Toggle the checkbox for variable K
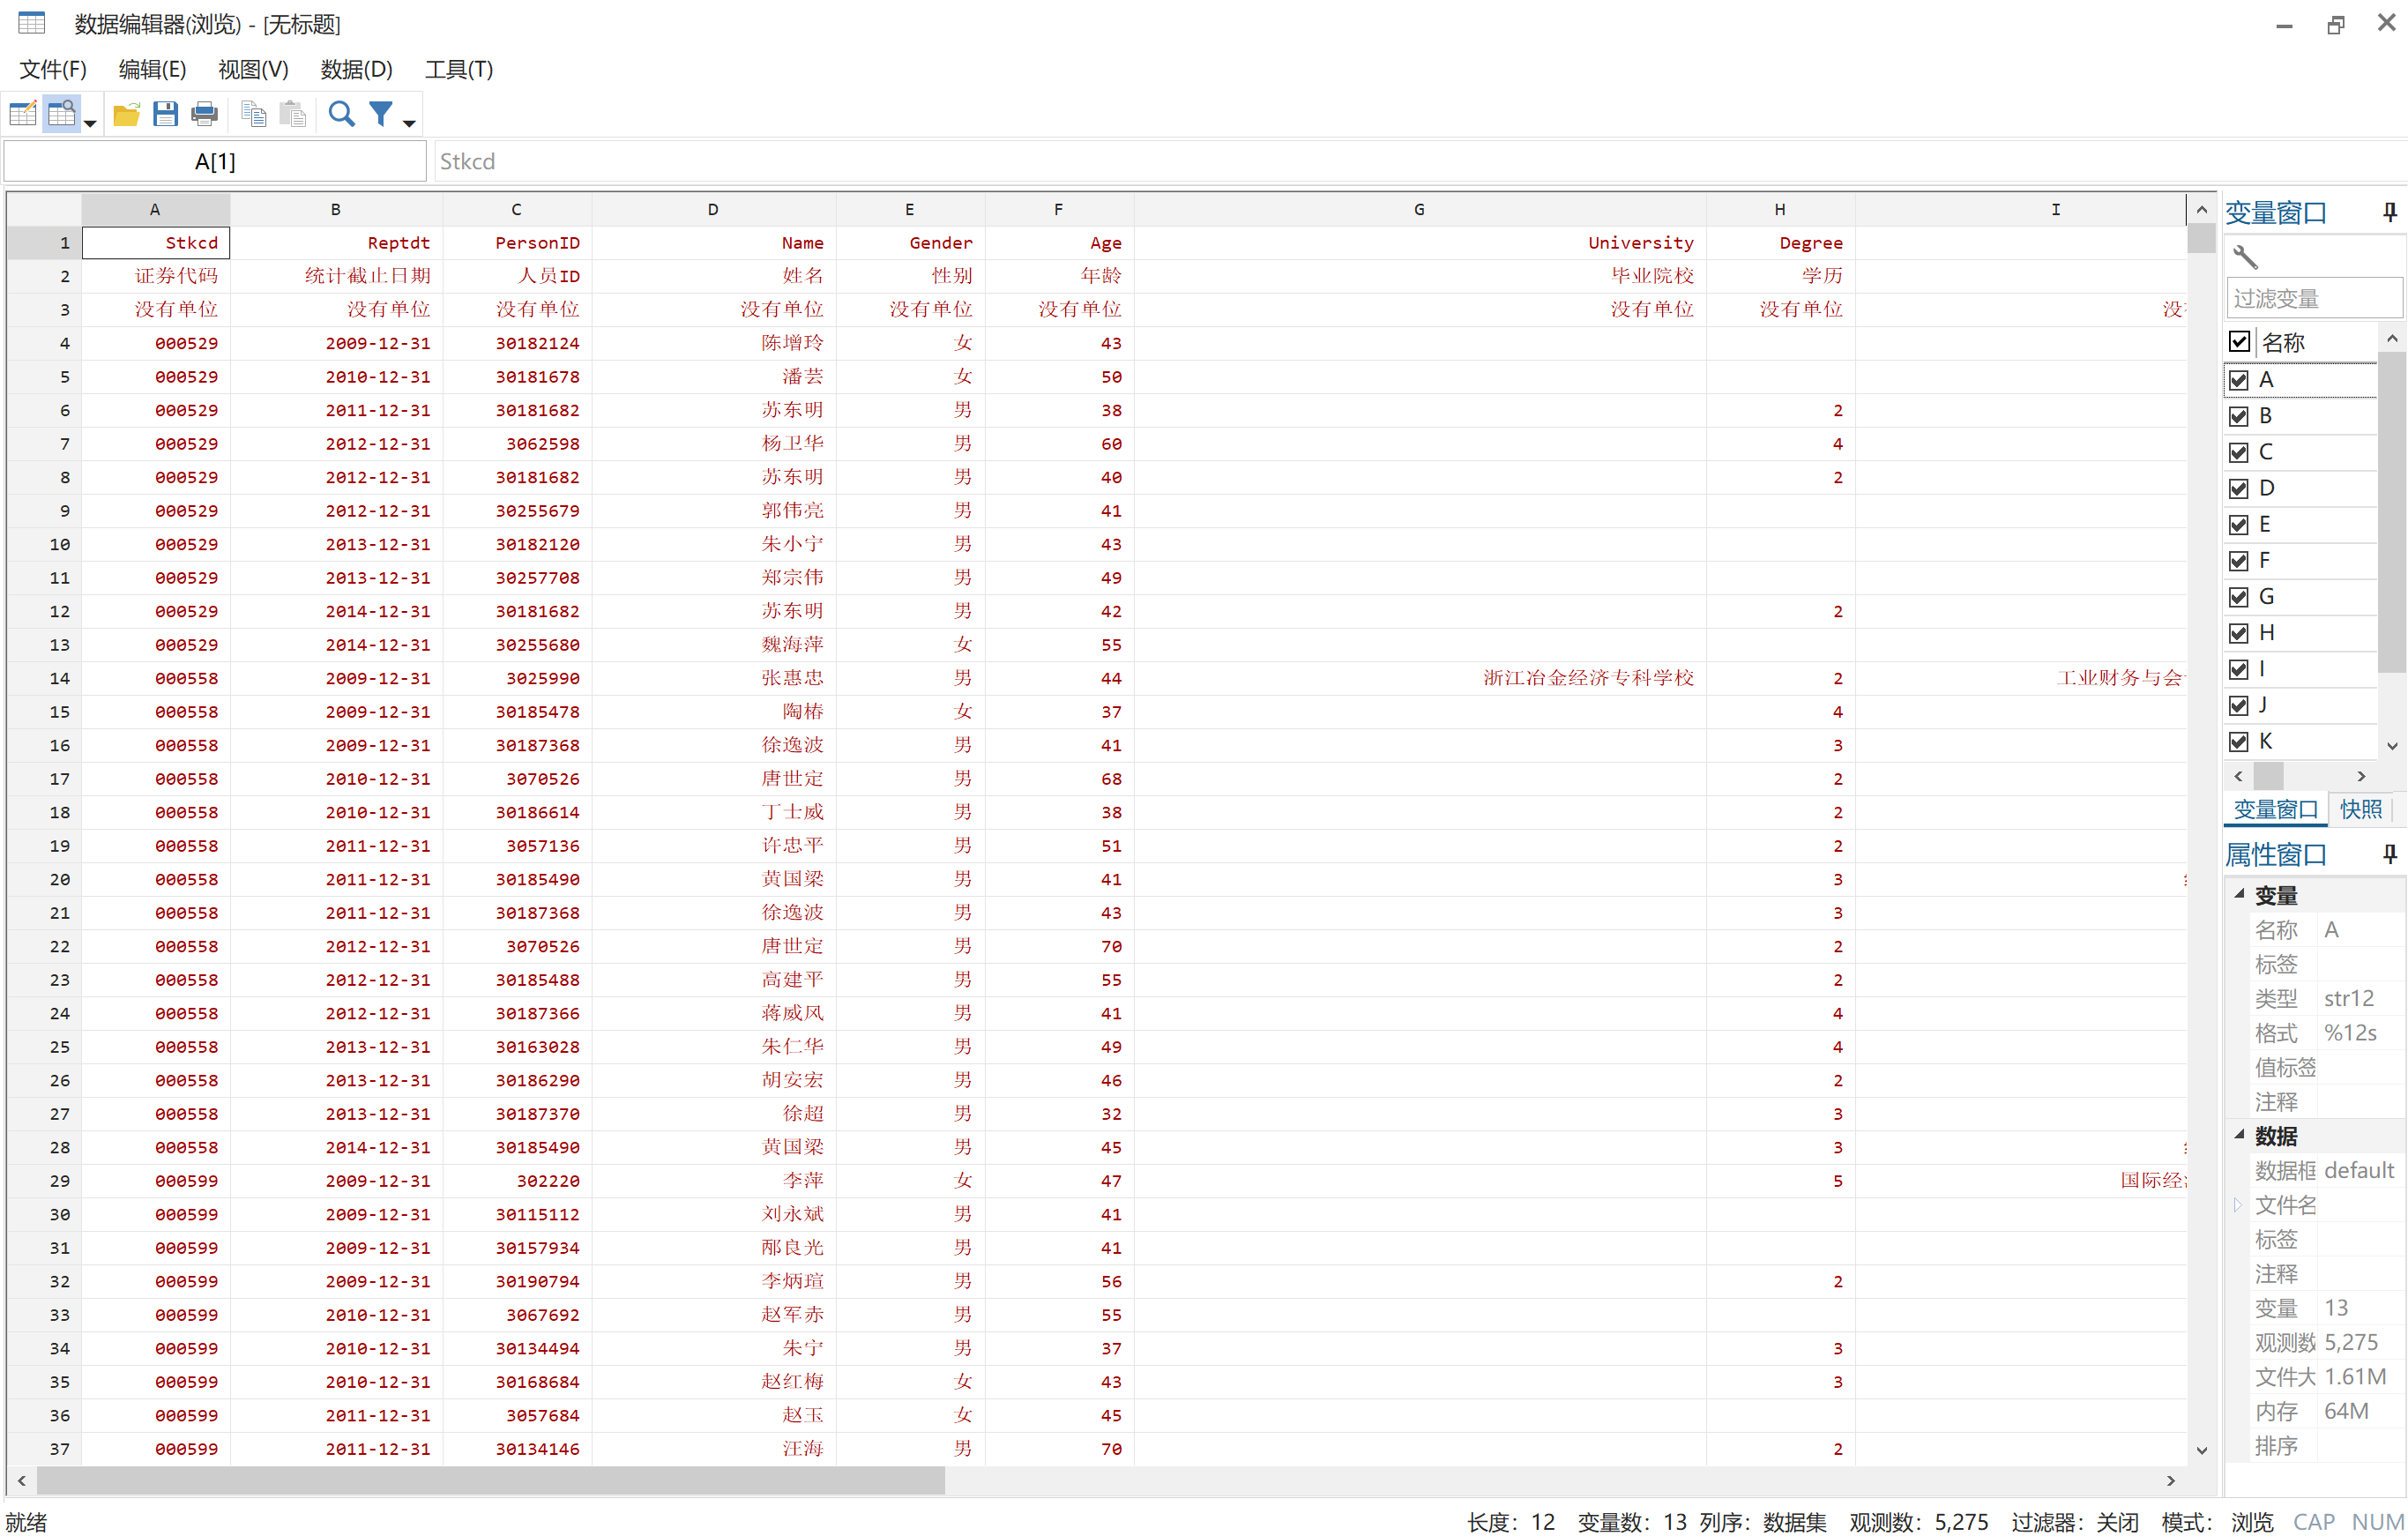This screenshot has width=2408, height=1536. [2239, 741]
